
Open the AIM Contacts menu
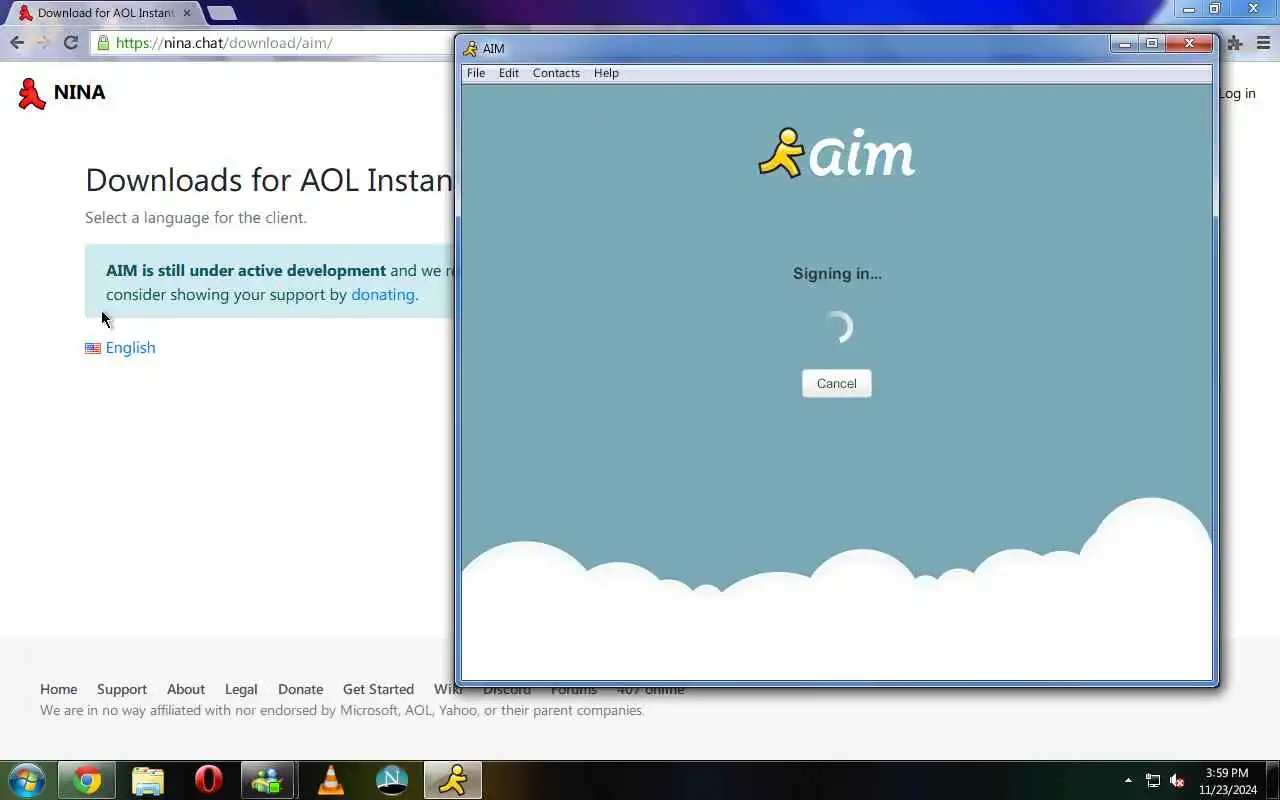556,73
